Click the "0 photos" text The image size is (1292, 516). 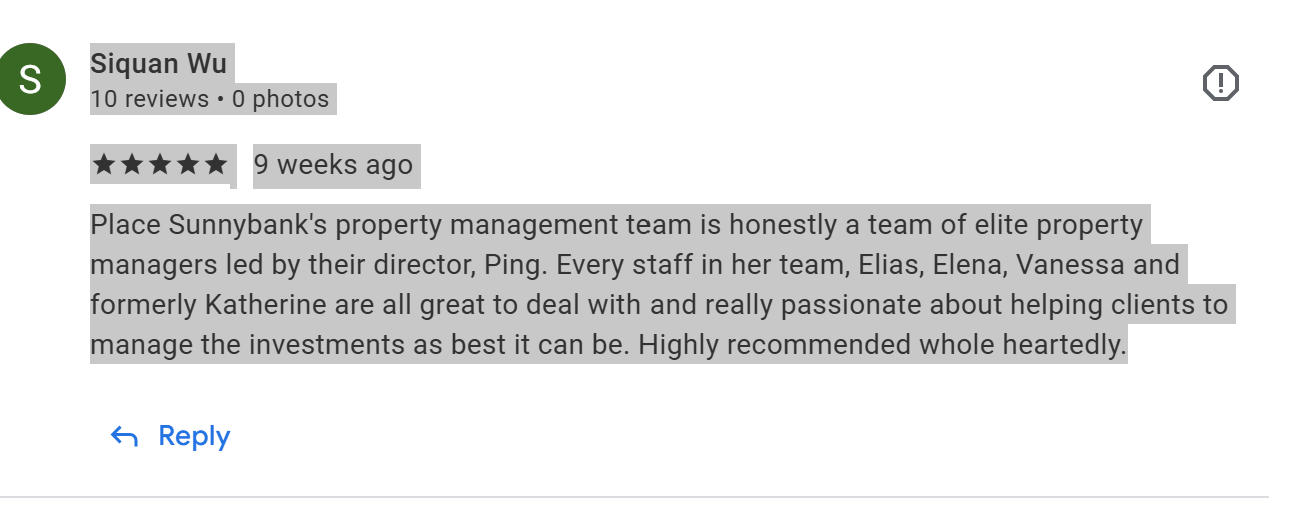(280, 99)
